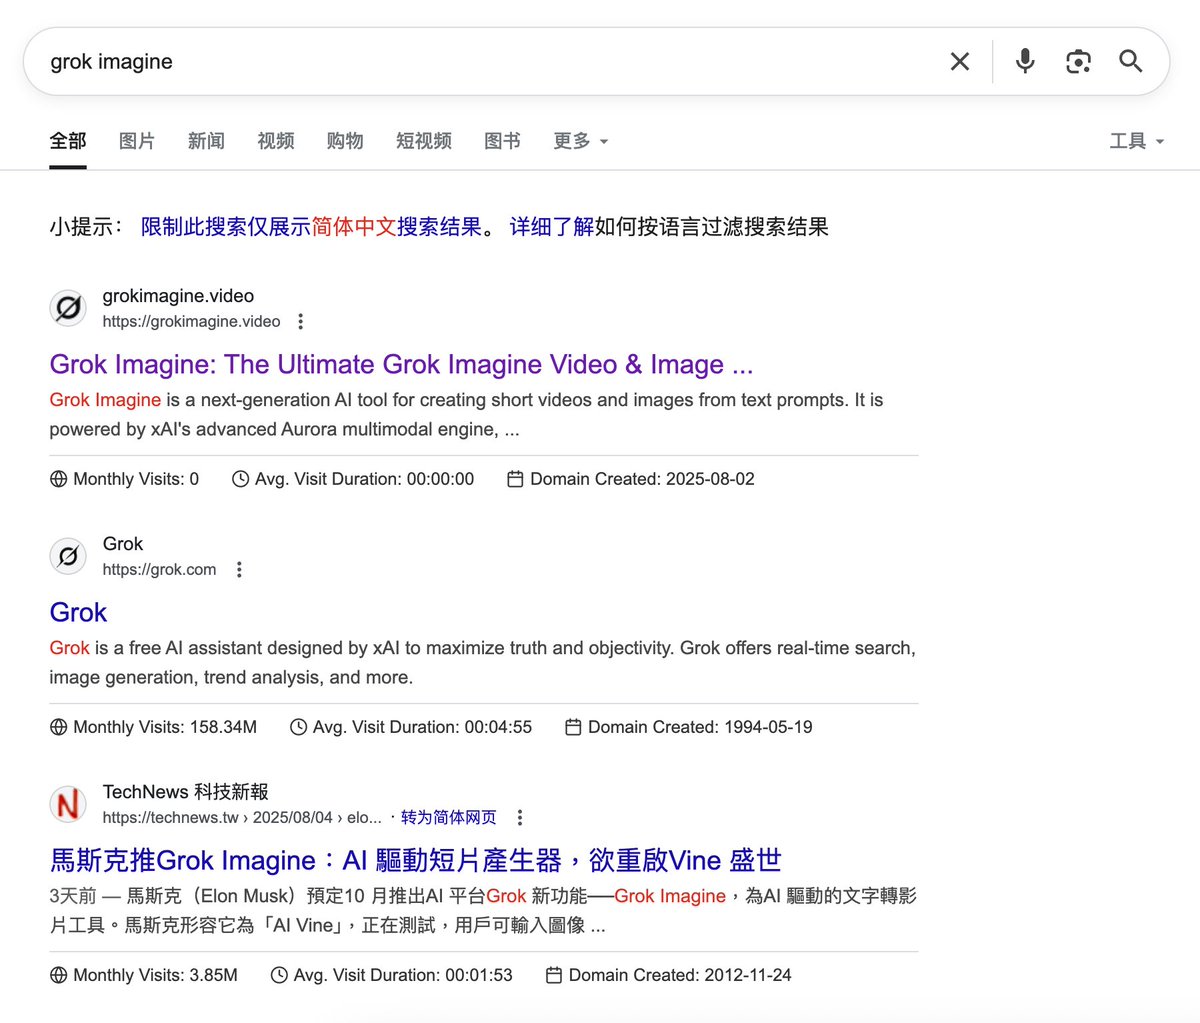Open the Grok result title link
Image resolution: width=1200 pixels, height=1023 pixels.
[78, 613]
